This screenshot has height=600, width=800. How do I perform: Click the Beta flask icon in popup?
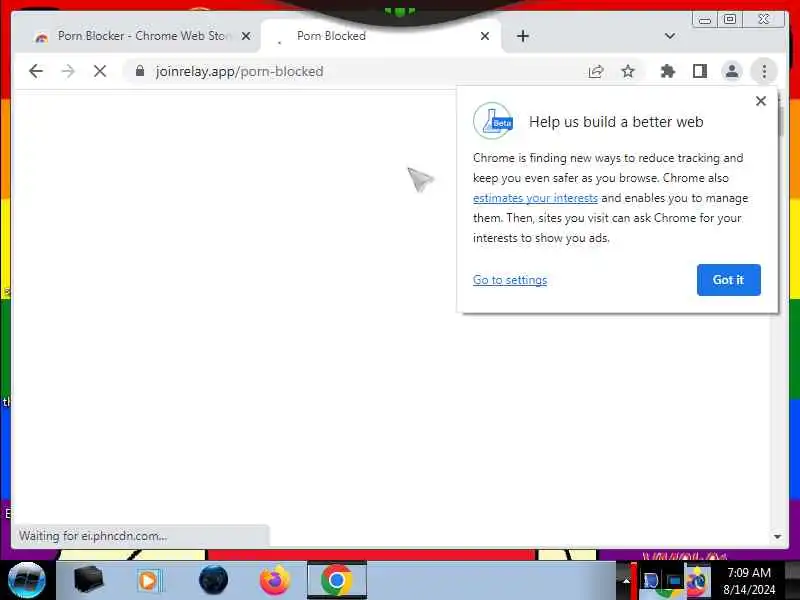click(x=493, y=121)
